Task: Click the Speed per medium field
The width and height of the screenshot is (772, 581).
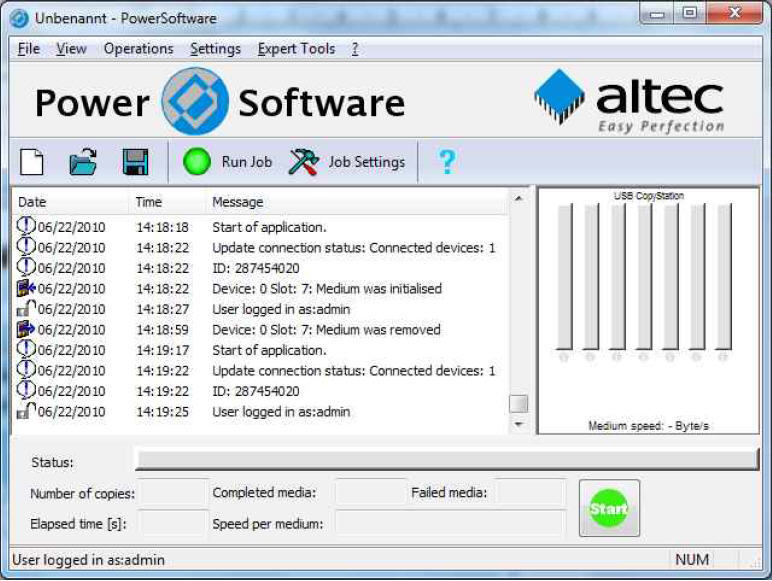Action: pyautogui.click(x=450, y=523)
